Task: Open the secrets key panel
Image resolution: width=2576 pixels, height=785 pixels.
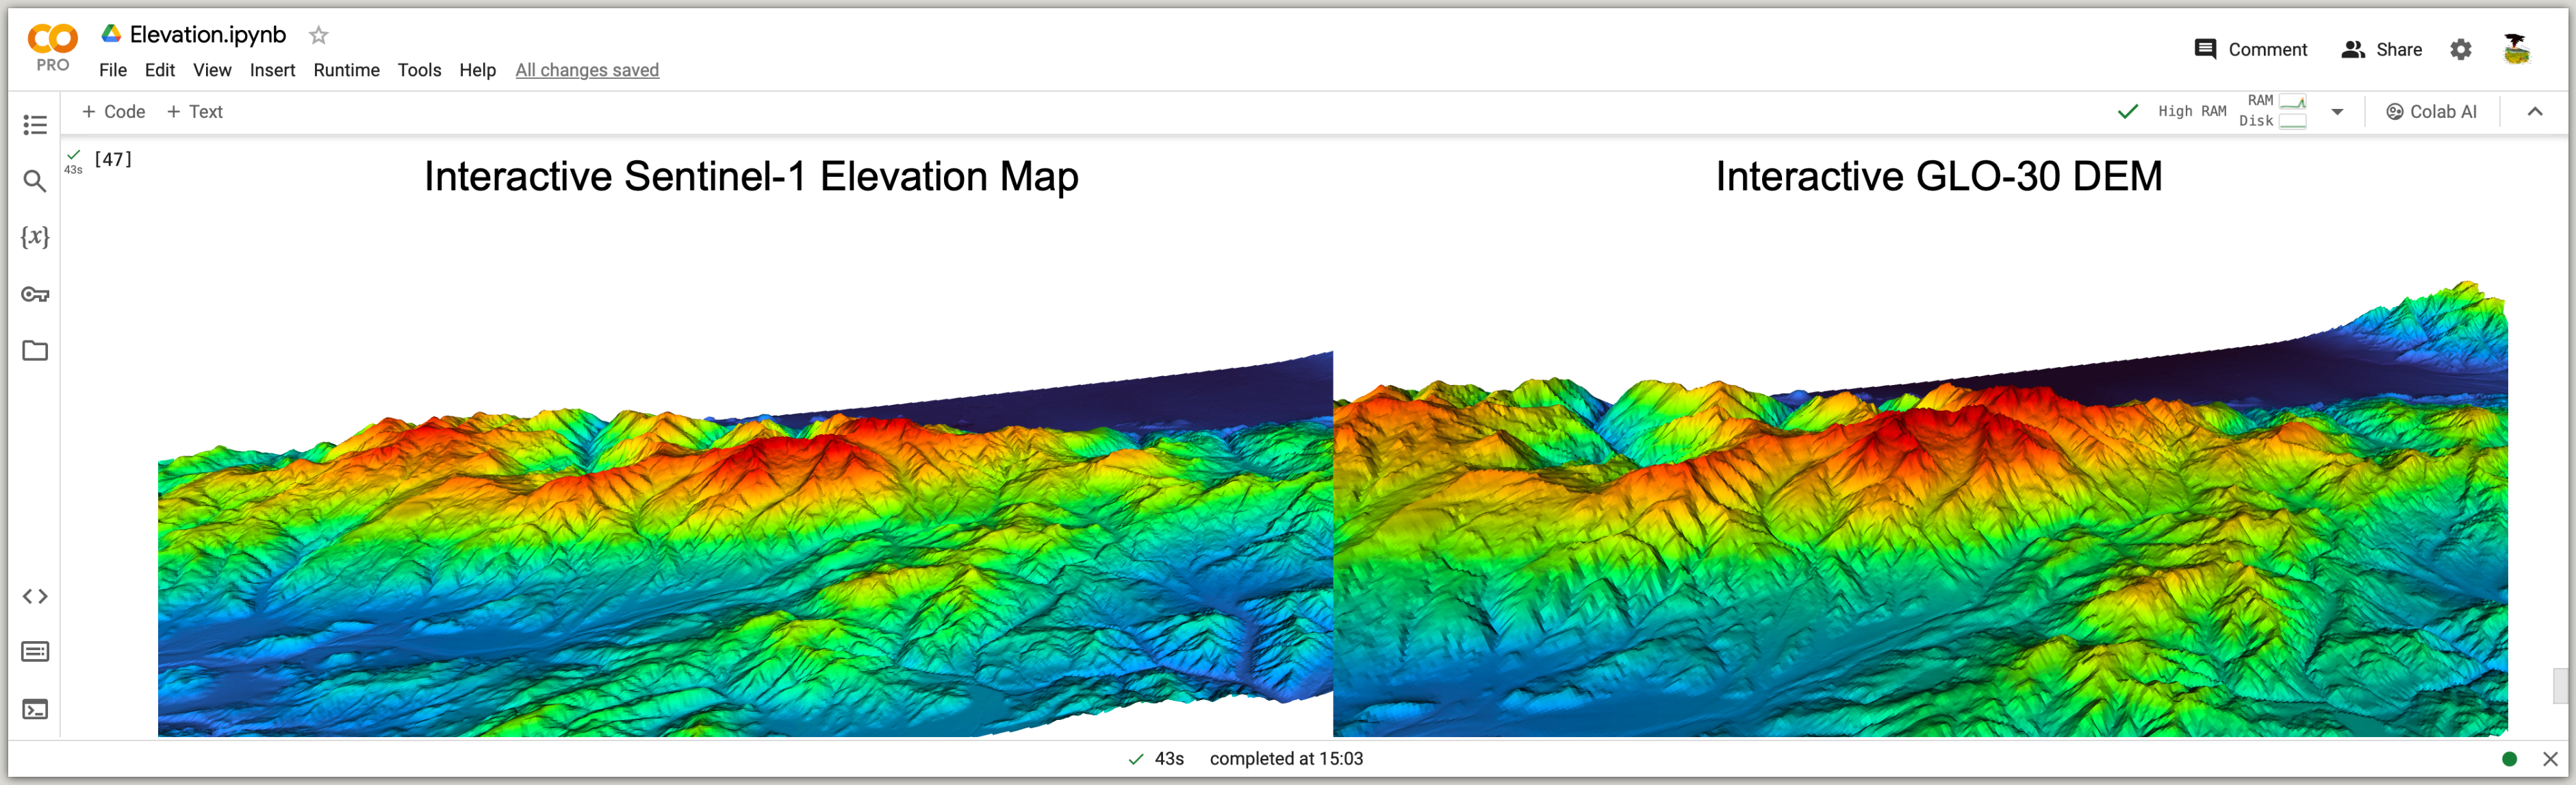Action: click(x=35, y=294)
